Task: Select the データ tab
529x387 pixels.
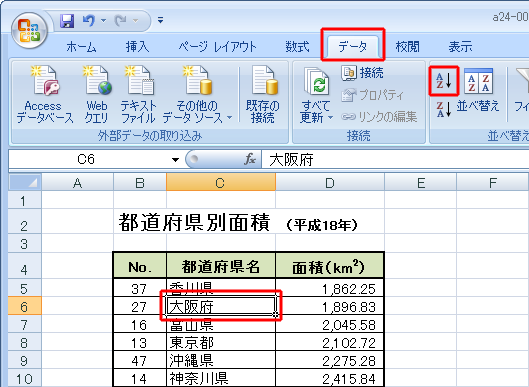Action: click(353, 47)
